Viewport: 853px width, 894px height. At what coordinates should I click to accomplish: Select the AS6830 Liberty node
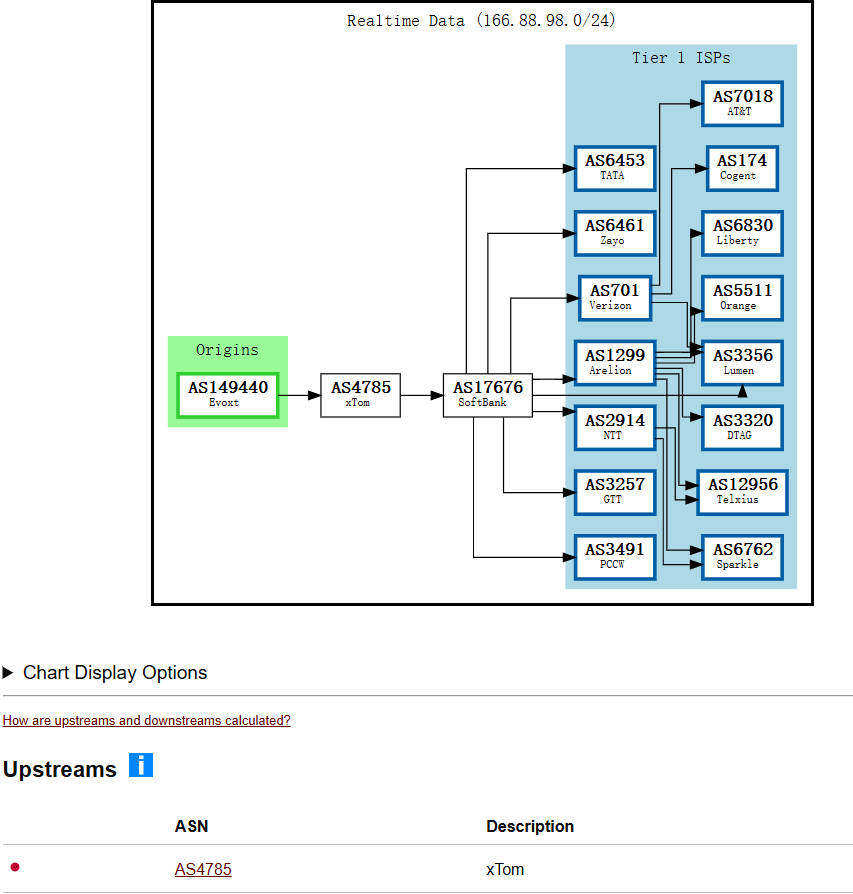pos(742,233)
